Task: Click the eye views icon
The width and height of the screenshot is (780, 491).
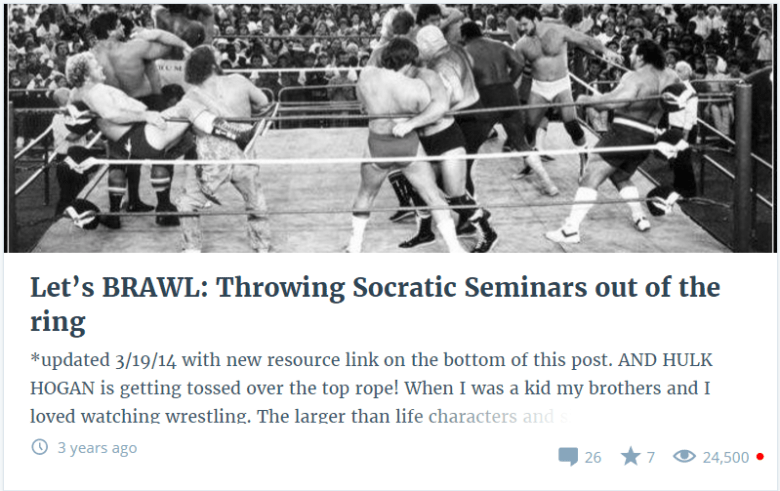Action: [685, 457]
